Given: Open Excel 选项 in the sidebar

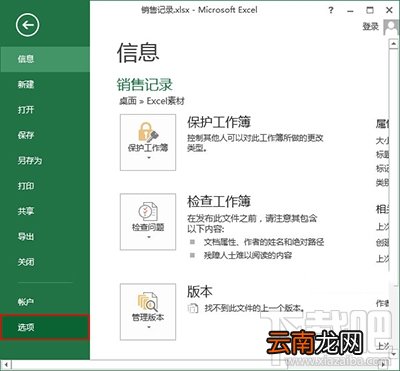Looking at the screenshot, I should (x=45, y=327).
